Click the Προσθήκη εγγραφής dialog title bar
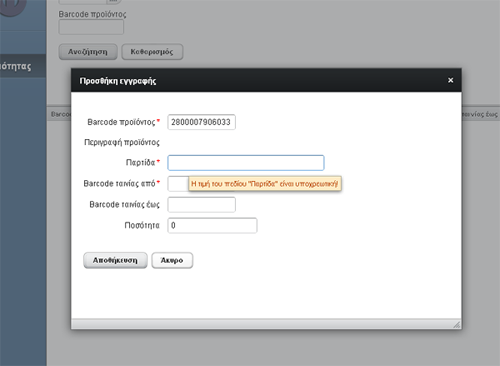This screenshot has width=500, height=366. (266, 80)
